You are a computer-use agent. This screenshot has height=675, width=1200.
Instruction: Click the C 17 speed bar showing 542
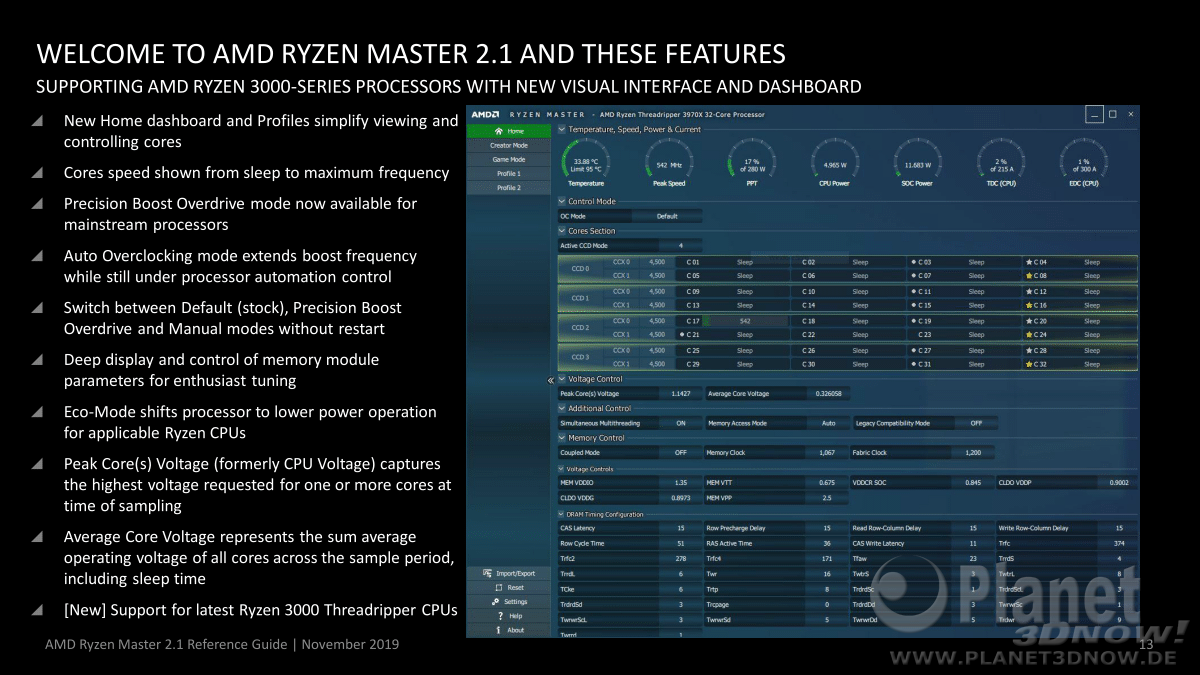click(x=745, y=321)
